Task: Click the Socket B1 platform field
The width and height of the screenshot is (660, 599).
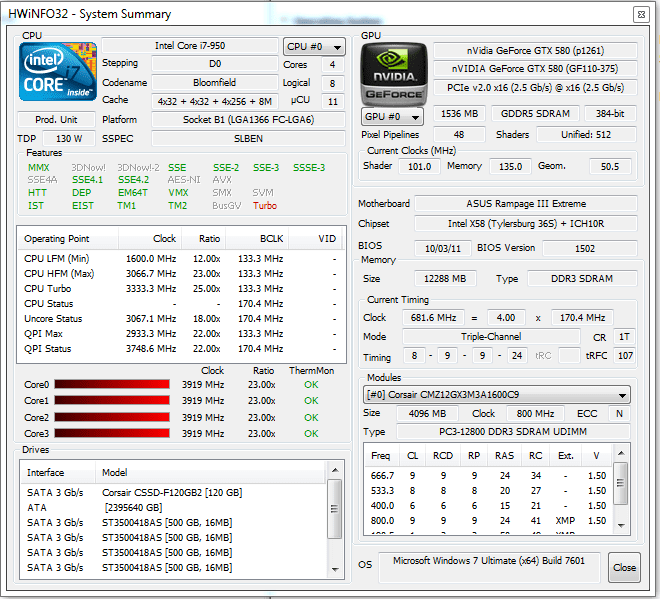Action: [x=248, y=120]
